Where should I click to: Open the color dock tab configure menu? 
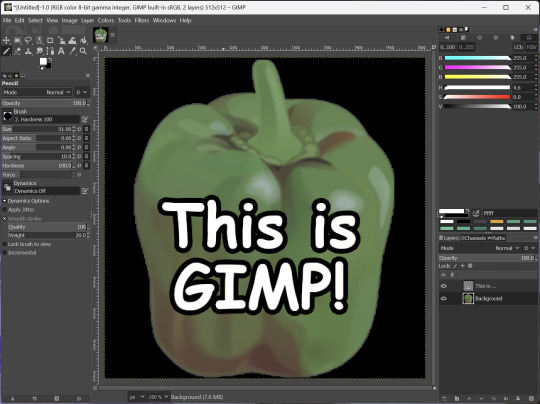click(x=536, y=30)
